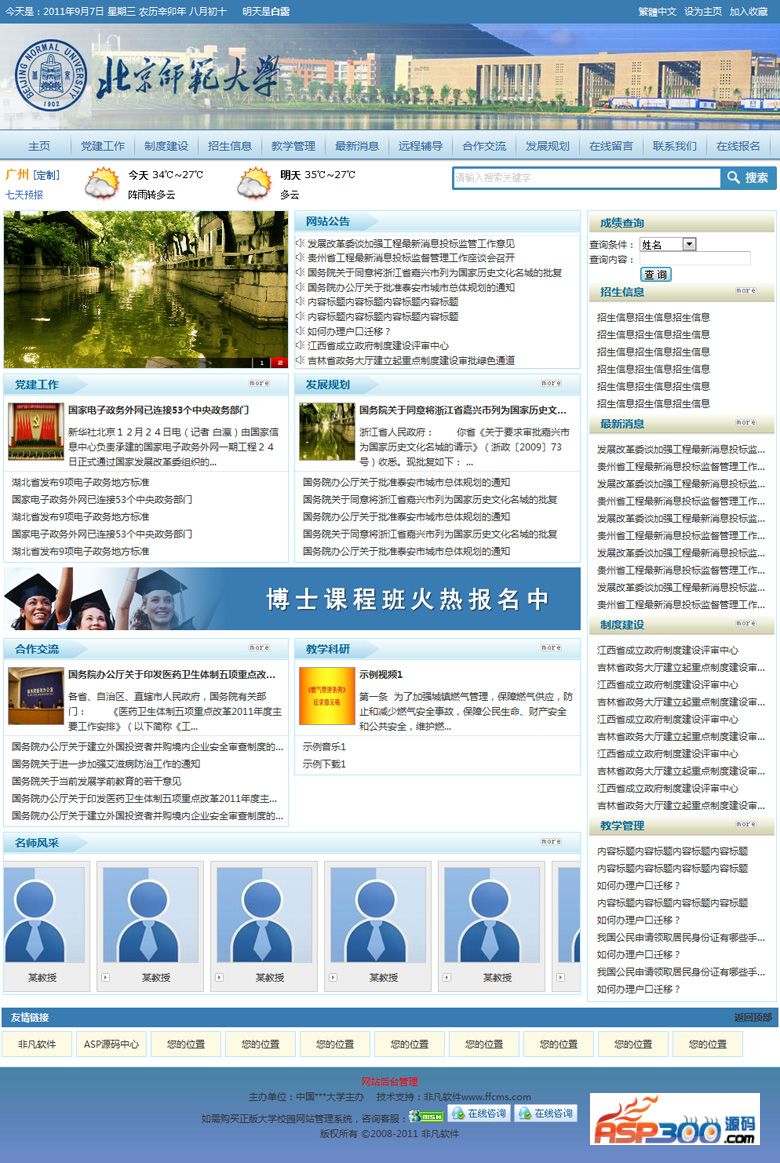
Task: Open the 发展规划 canal thumbnail
Action: pyautogui.click(x=327, y=432)
